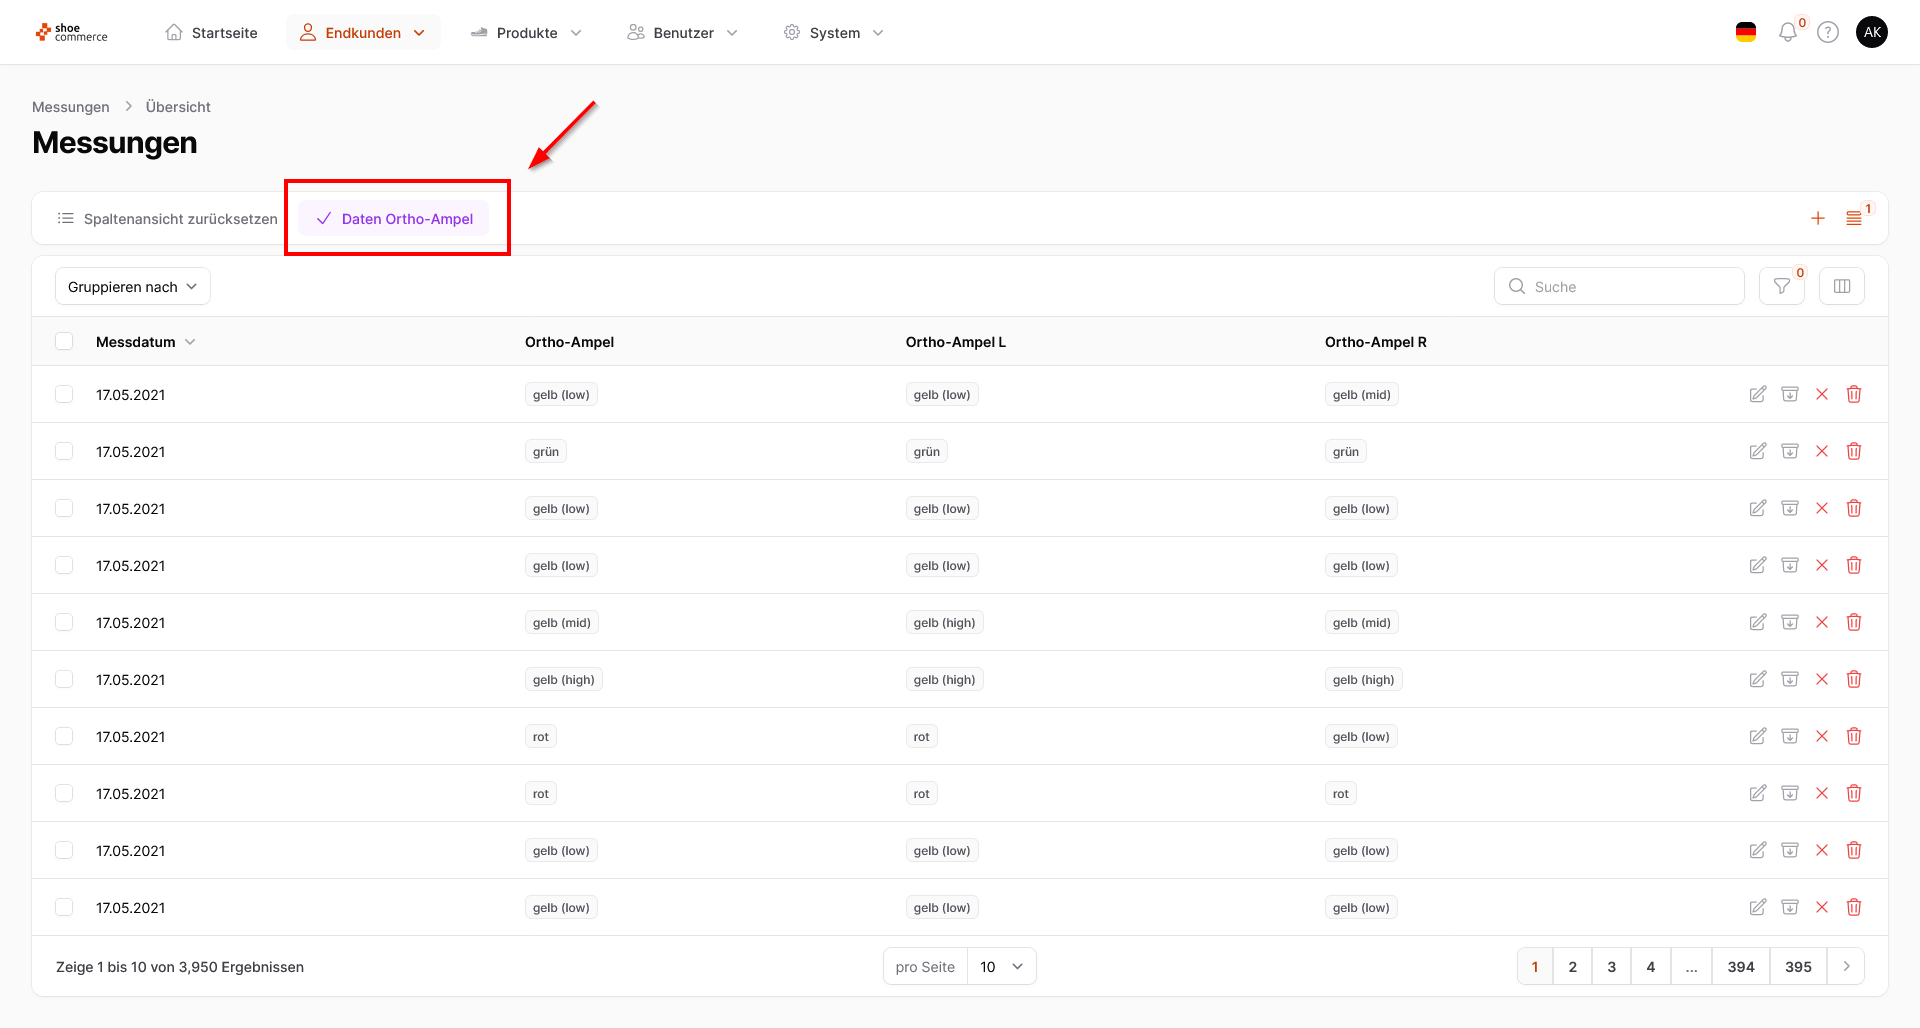Go to page 395 in pagination
1920x1028 pixels.
tap(1798, 967)
